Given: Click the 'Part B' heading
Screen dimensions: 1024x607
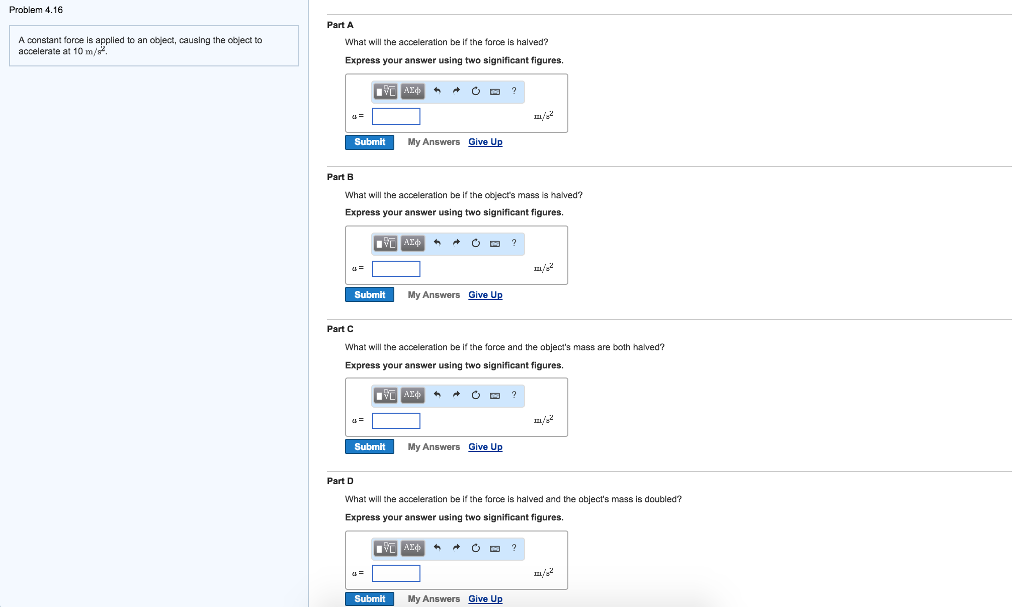Looking at the screenshot, I should 340,177.
